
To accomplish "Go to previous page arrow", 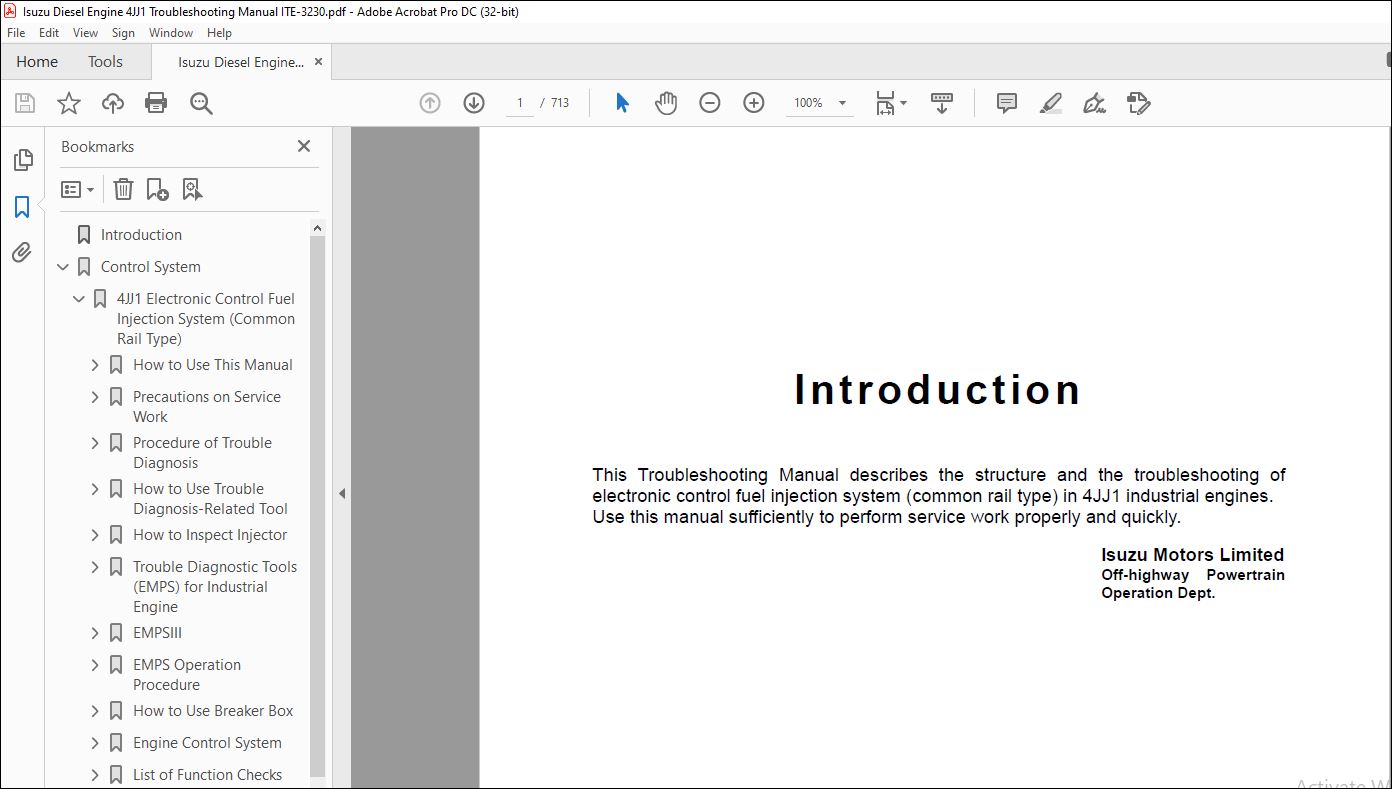I will pyautogui.click(x=430, y=103).
